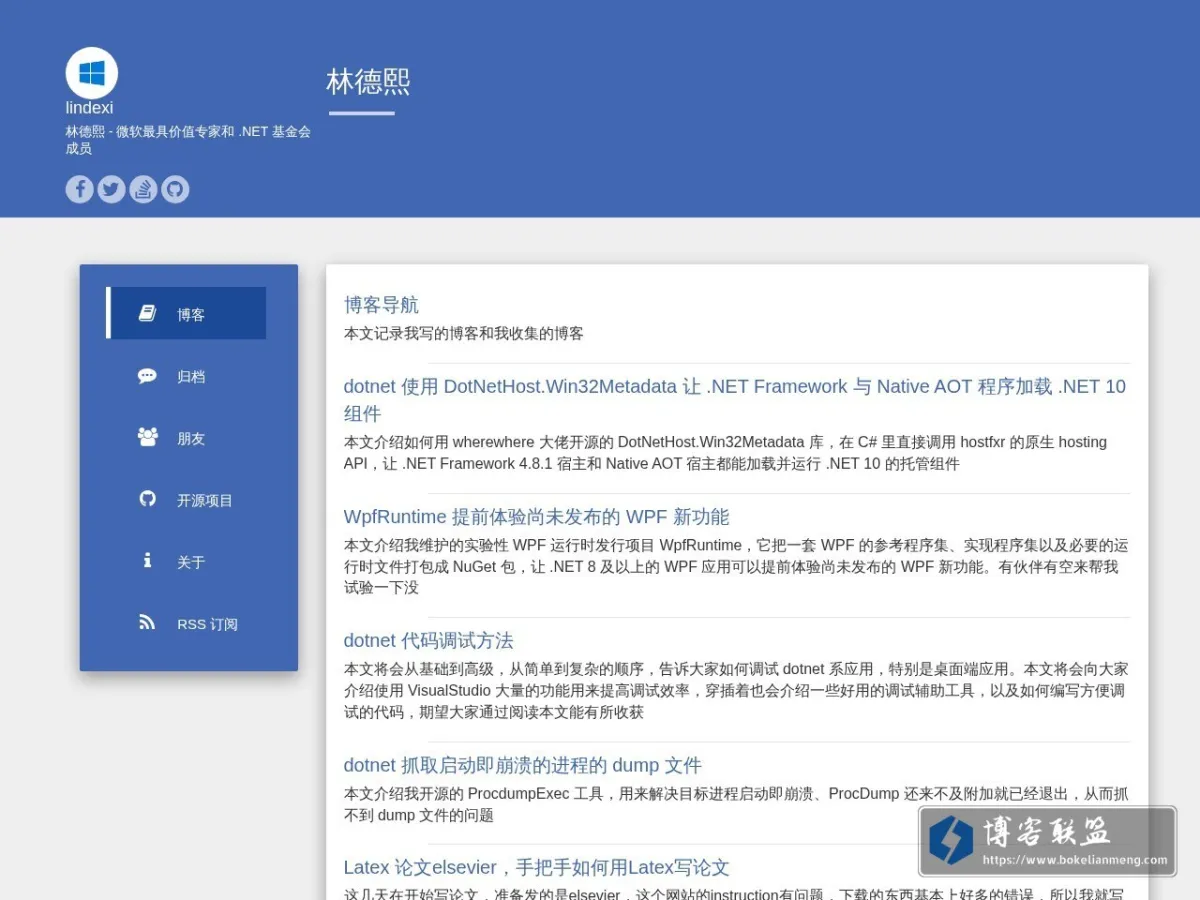Click the author description 微软最具价值专家
Screen dimensions: 1200x900
(189, 140)
